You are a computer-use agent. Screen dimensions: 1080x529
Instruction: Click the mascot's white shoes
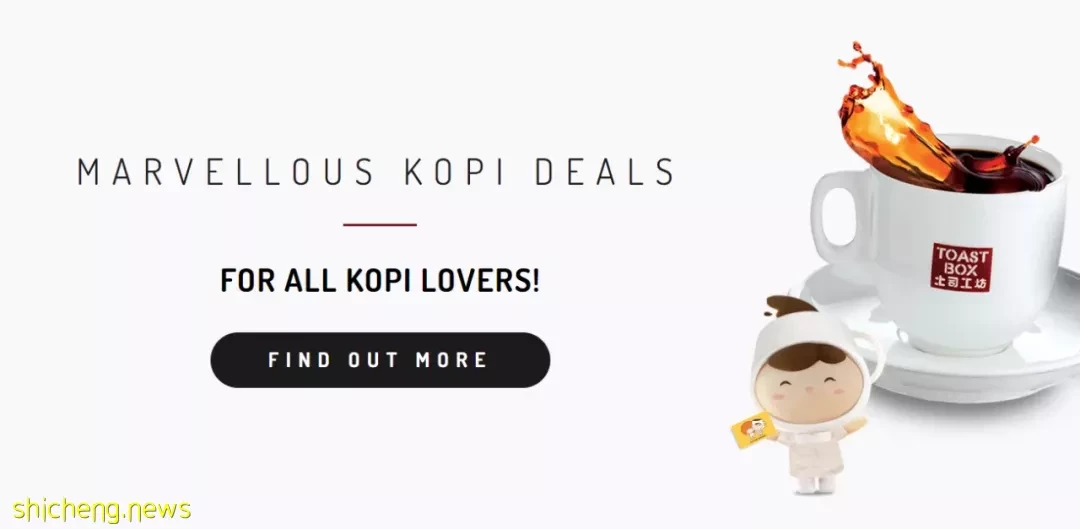tap(815, 484)
